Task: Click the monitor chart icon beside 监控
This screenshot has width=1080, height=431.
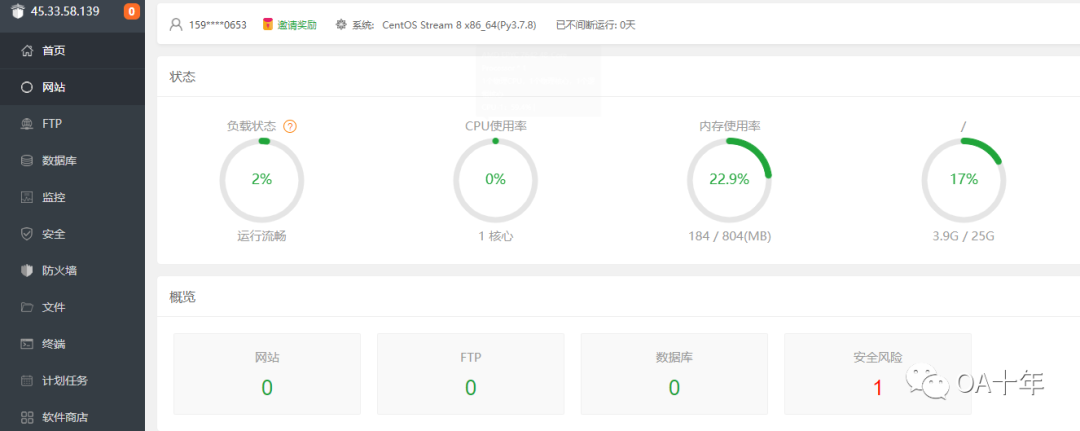Action: pyautogui.click(x=27, y=198)
